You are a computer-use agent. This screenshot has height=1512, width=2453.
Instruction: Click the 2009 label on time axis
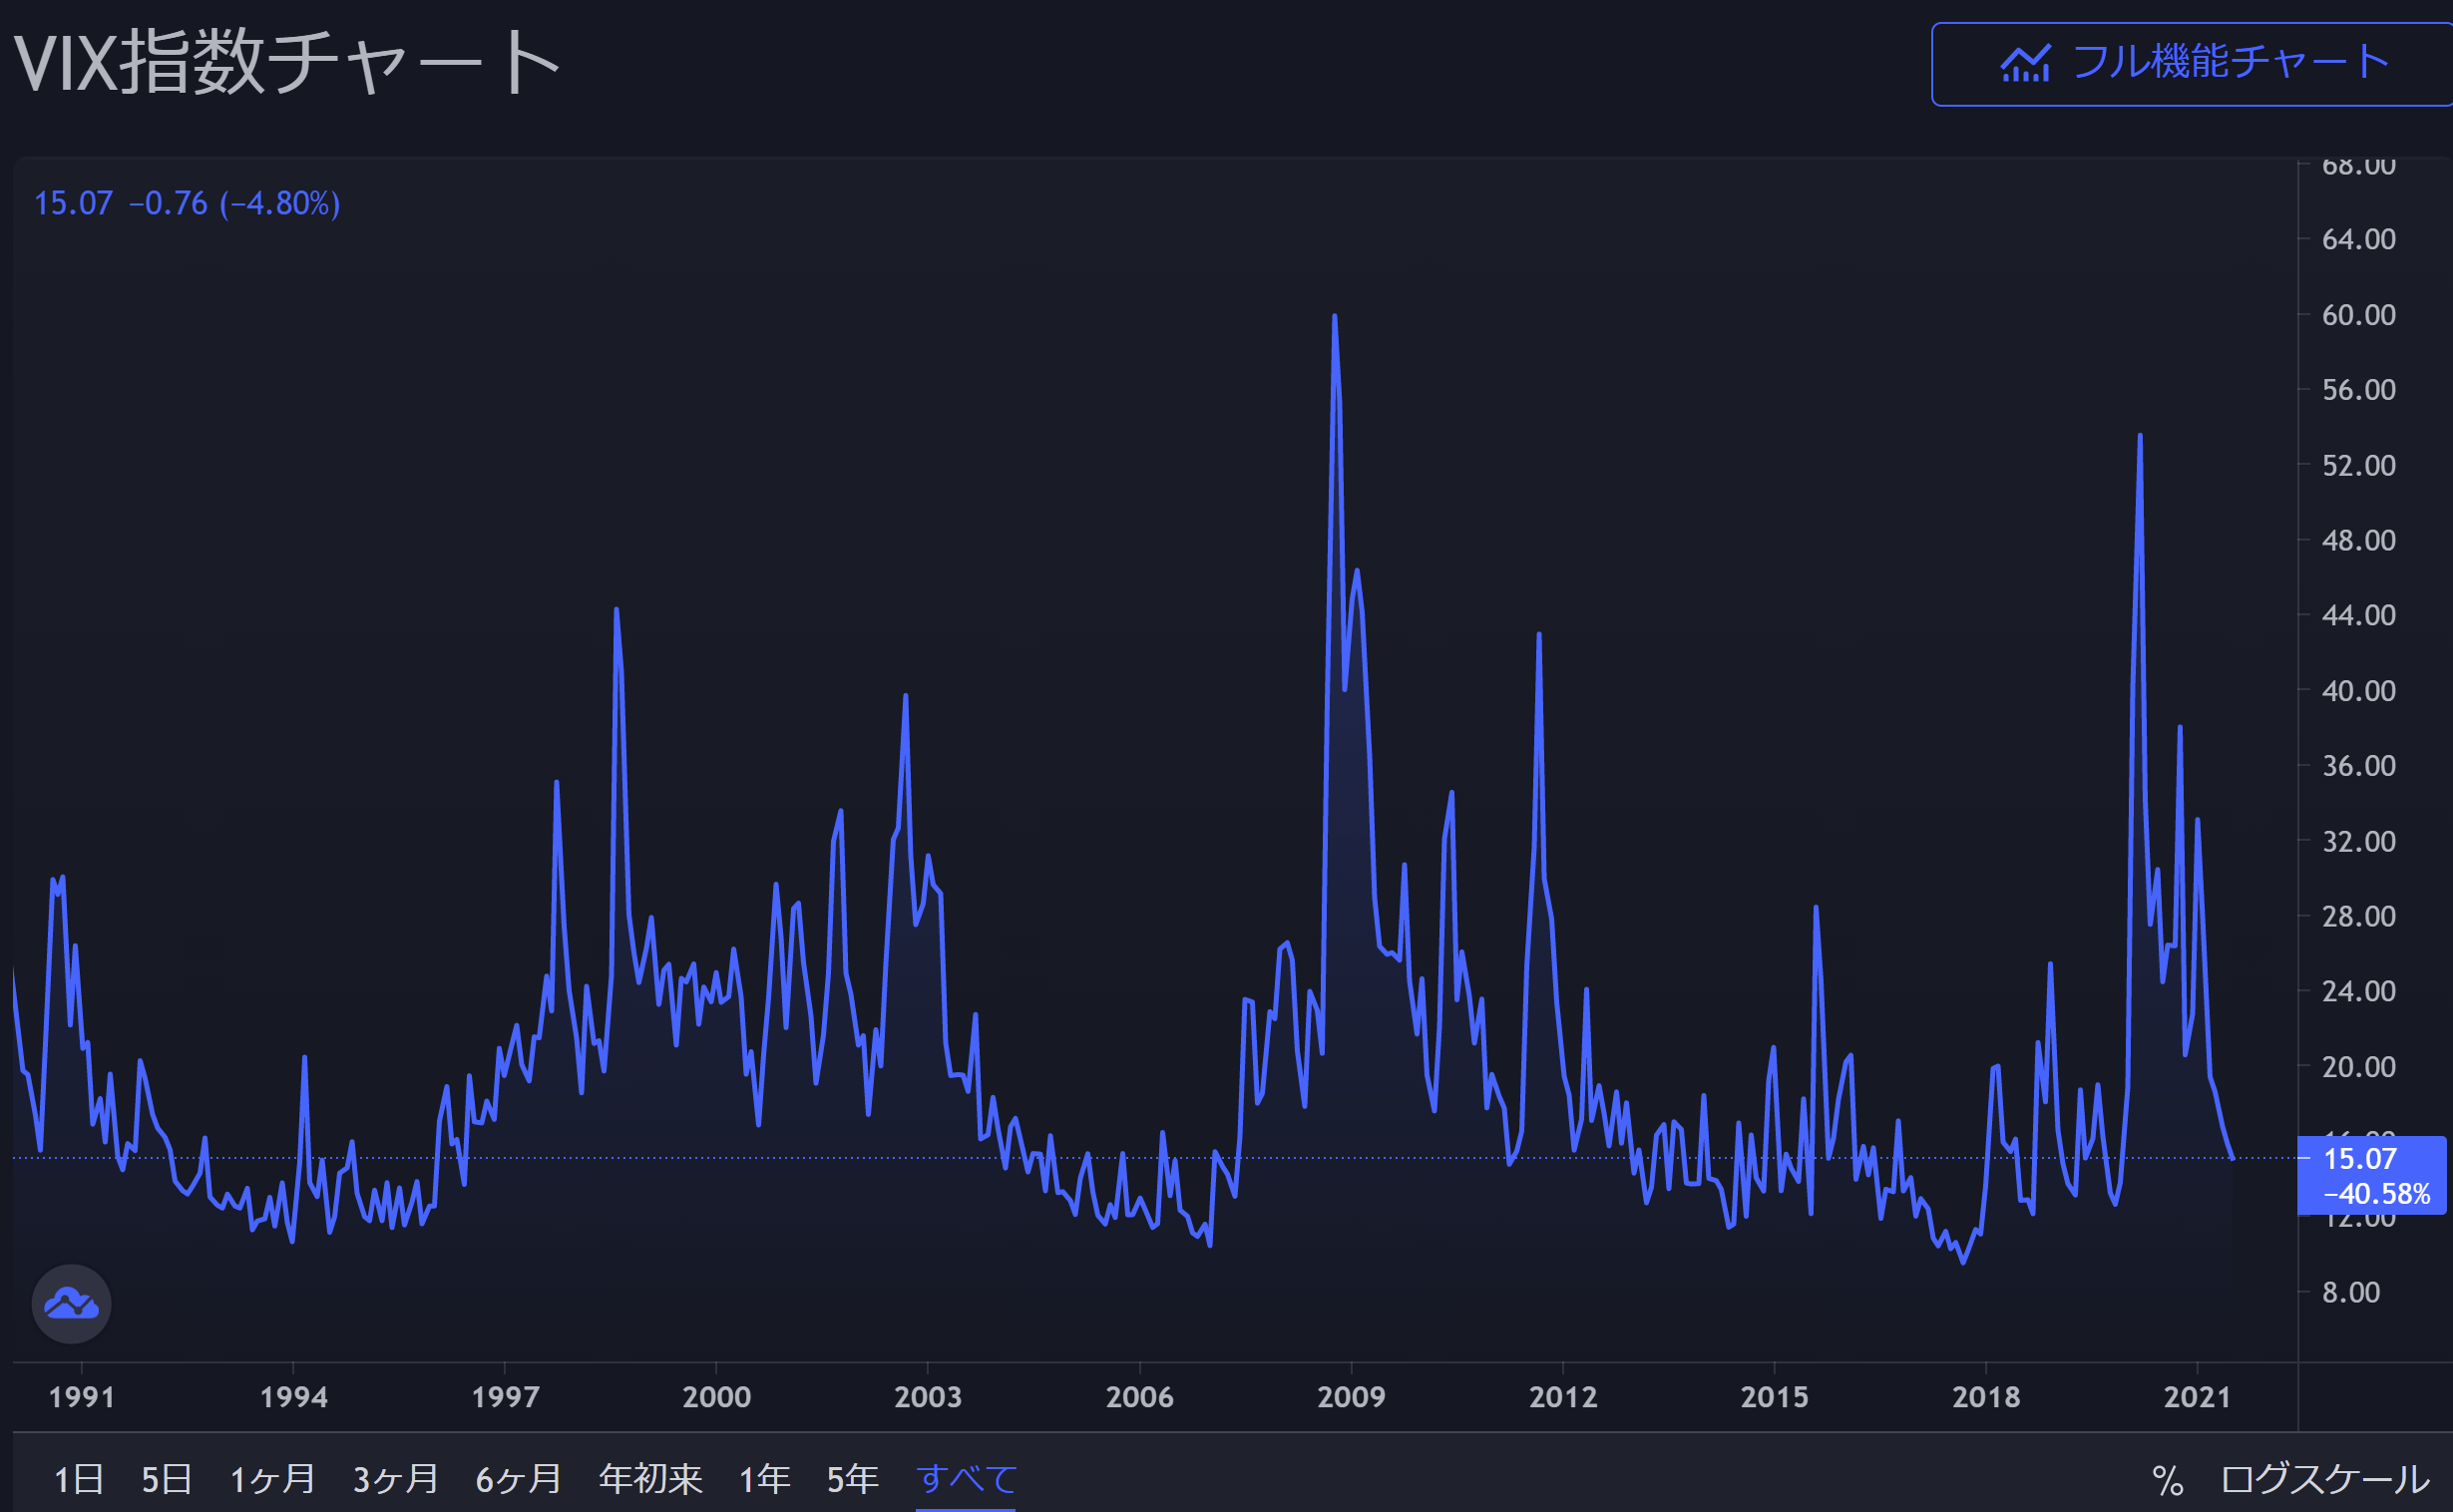tap(1351, 1397)
